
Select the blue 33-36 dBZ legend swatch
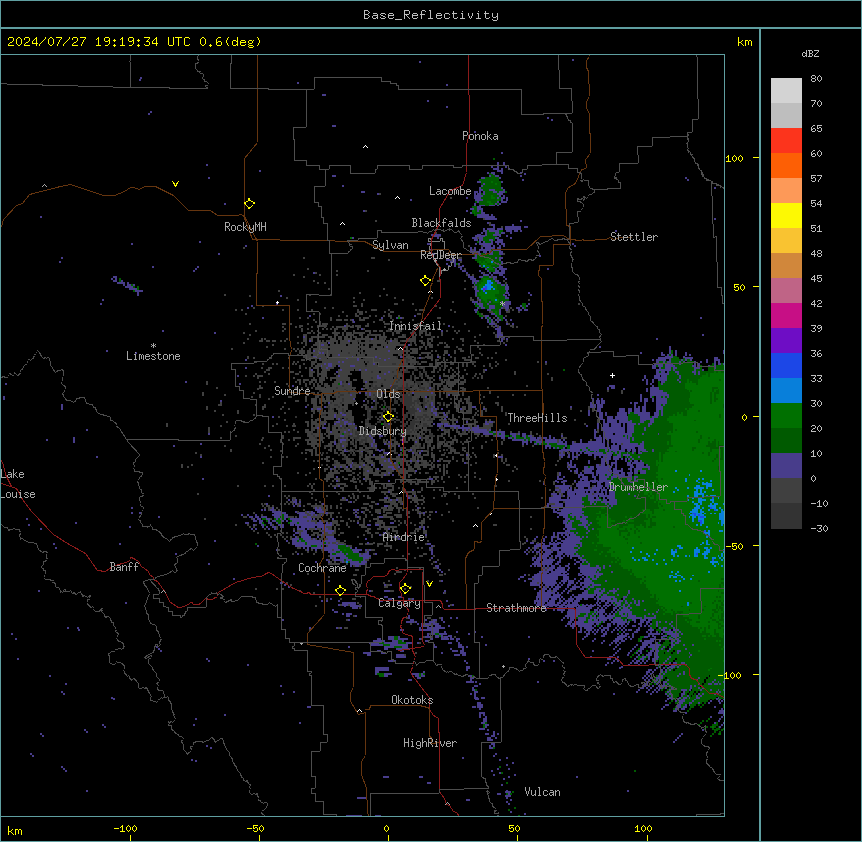786,366
